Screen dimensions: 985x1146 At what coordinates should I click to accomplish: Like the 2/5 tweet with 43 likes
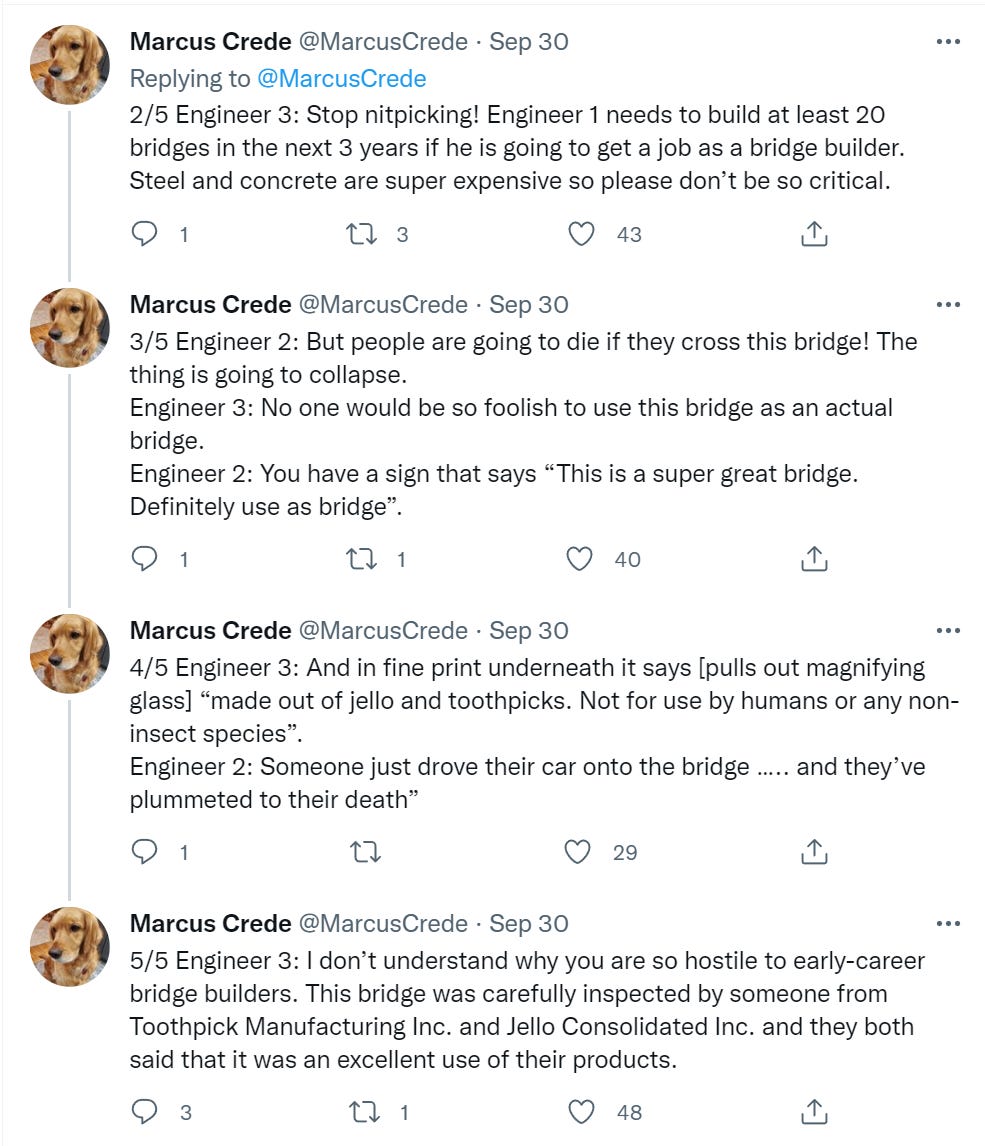(x=581, y=234)
